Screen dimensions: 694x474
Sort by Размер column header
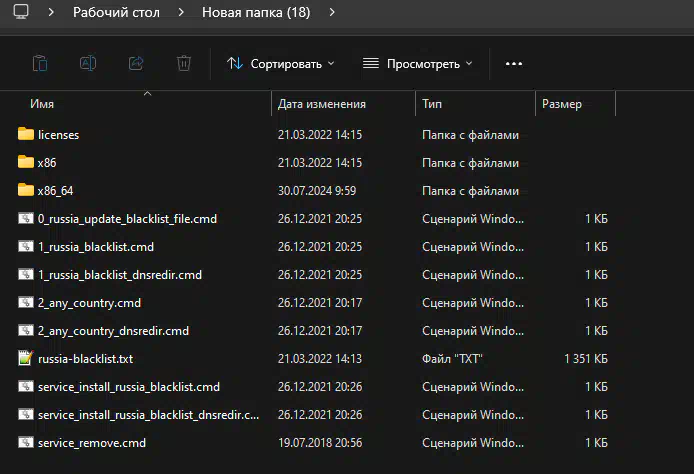562,104
